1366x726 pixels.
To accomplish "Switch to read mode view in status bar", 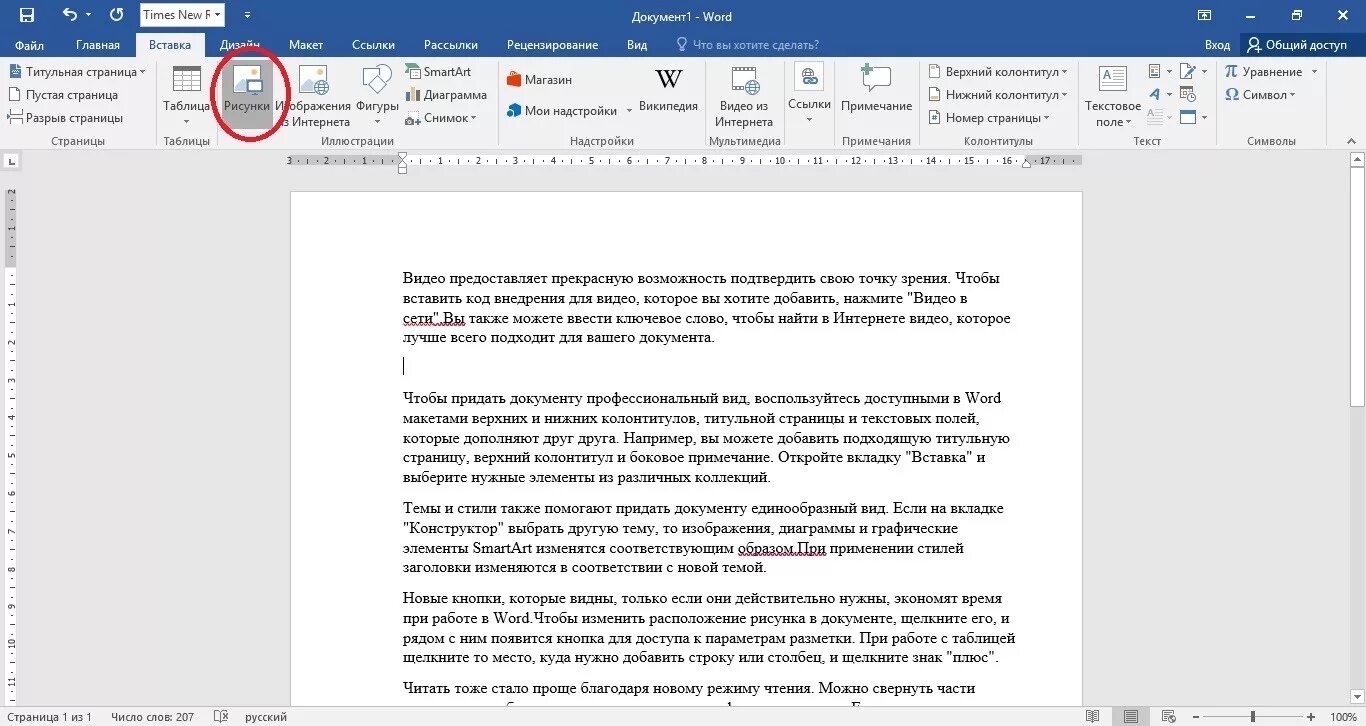I will click(x=1092, y=717).
